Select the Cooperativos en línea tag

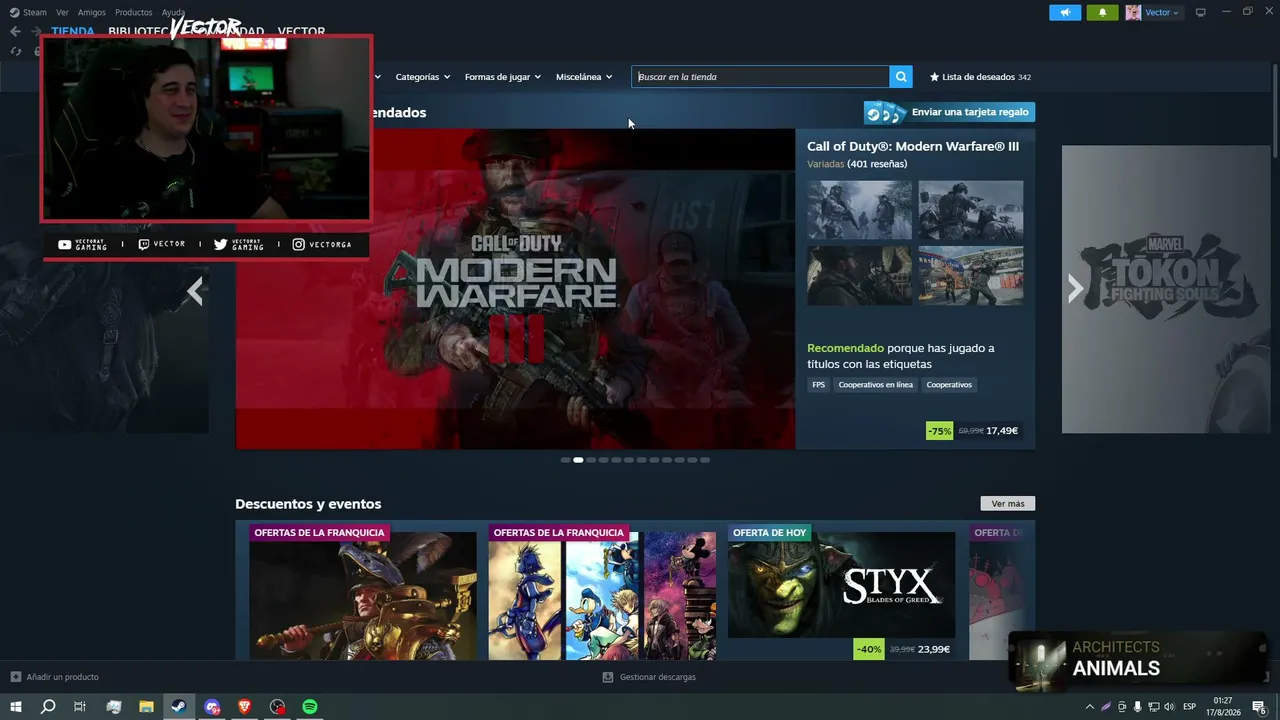tap(876, 385)
